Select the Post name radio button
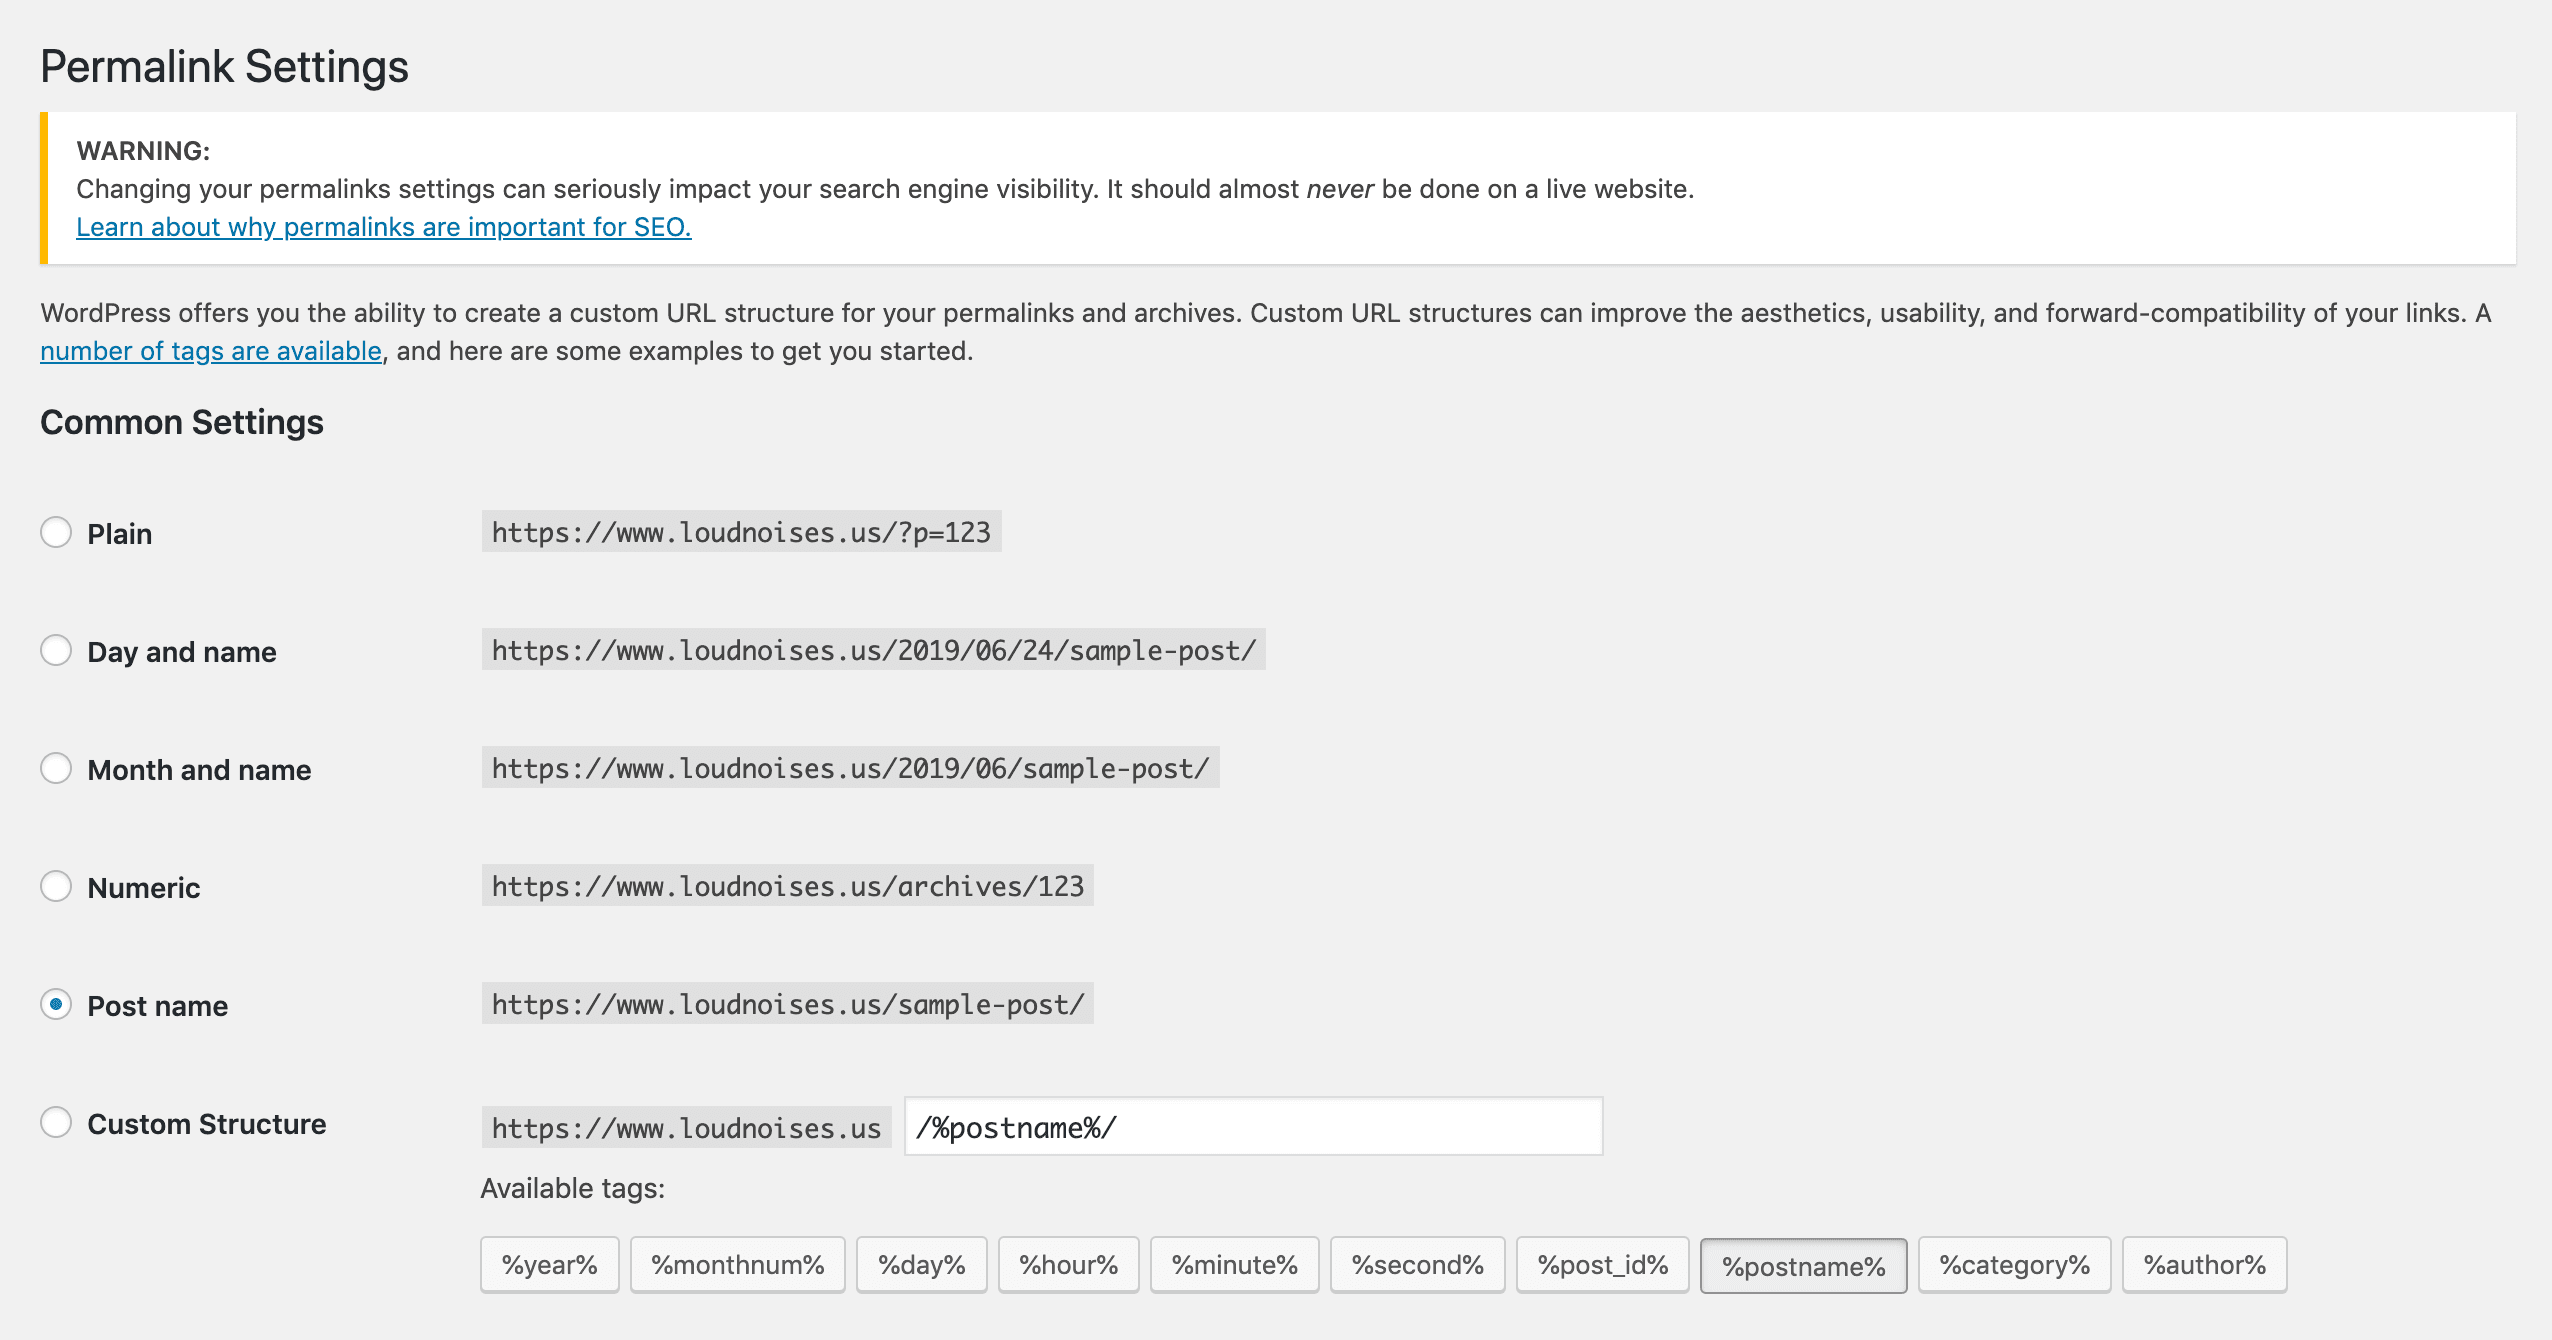This screenshot has width=2552, height=1340. 56,1004
